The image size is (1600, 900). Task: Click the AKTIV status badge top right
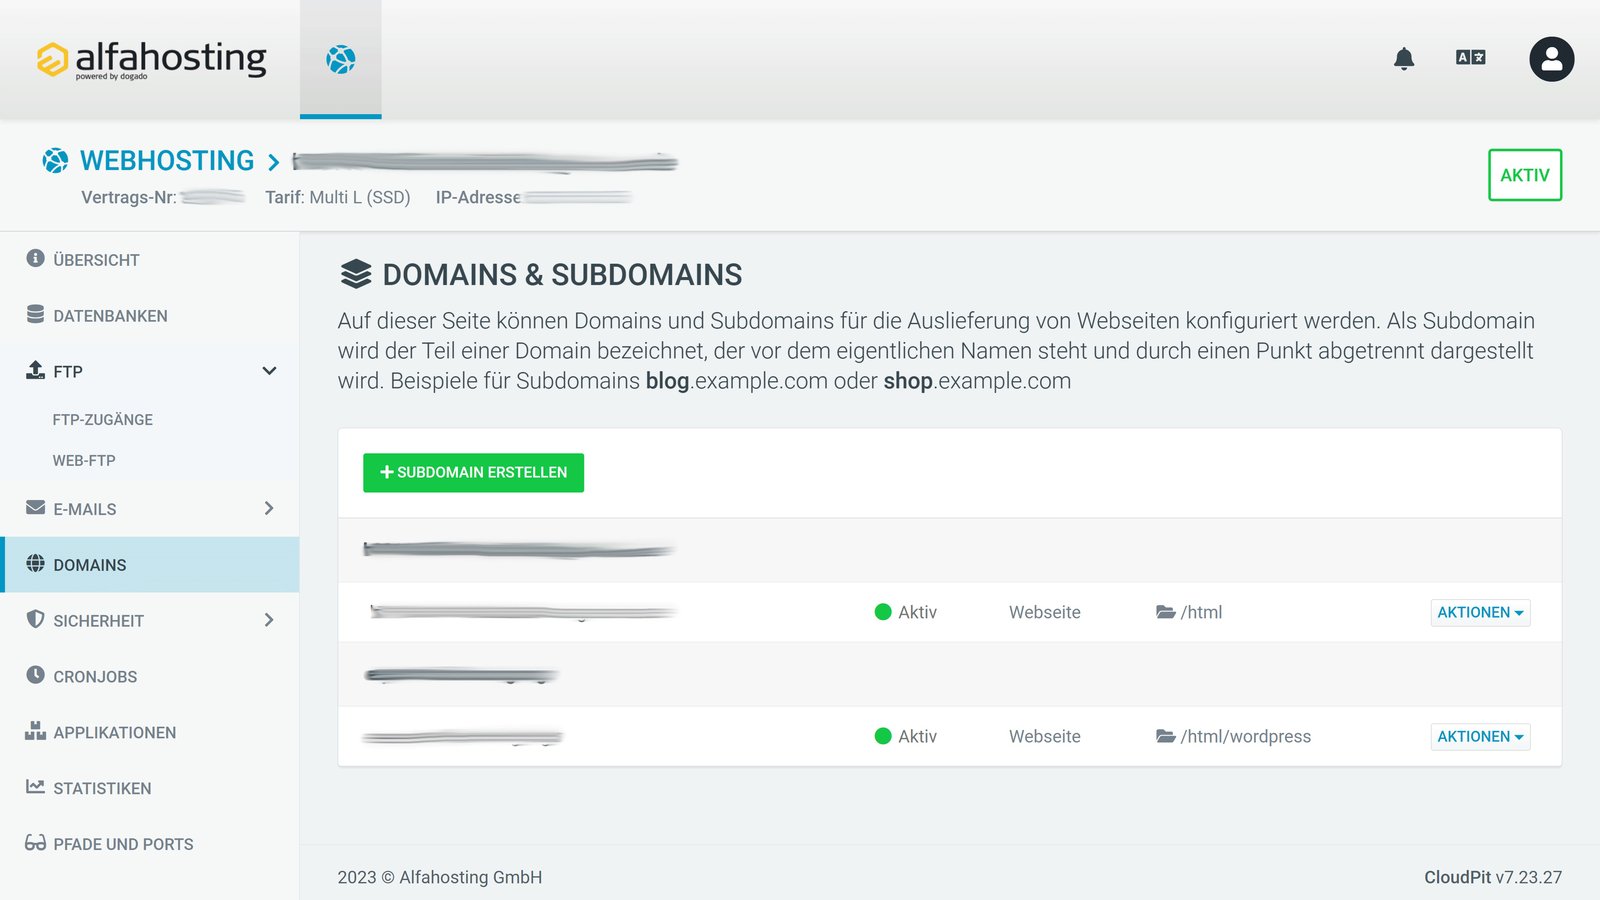click(x=1524, y=175)
